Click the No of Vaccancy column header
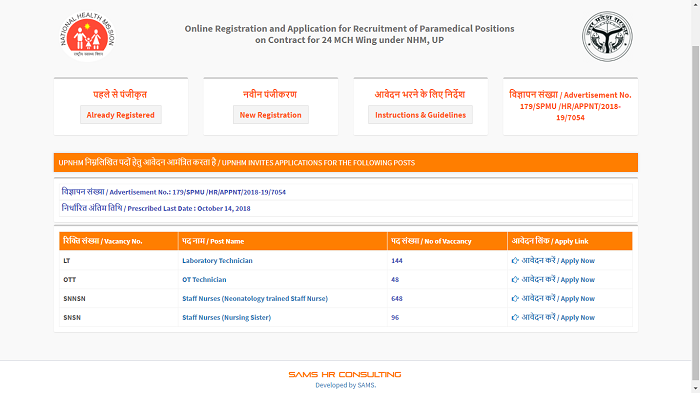This screenshot has height=393, width=700. (447, 241)
